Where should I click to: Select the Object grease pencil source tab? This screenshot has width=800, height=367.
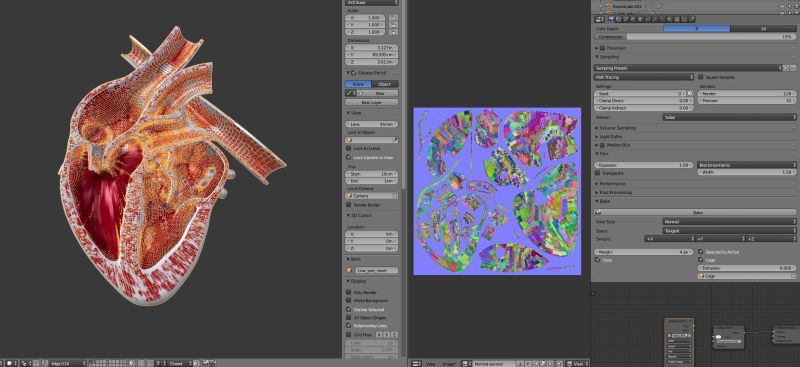[x=385, y=84]
